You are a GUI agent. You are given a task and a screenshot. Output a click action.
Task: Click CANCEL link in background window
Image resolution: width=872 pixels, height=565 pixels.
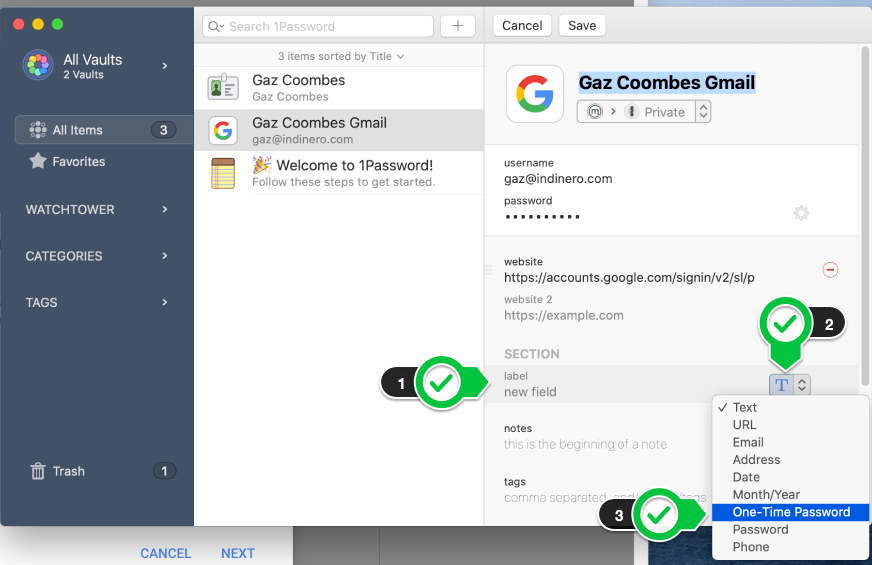(166, 553)
